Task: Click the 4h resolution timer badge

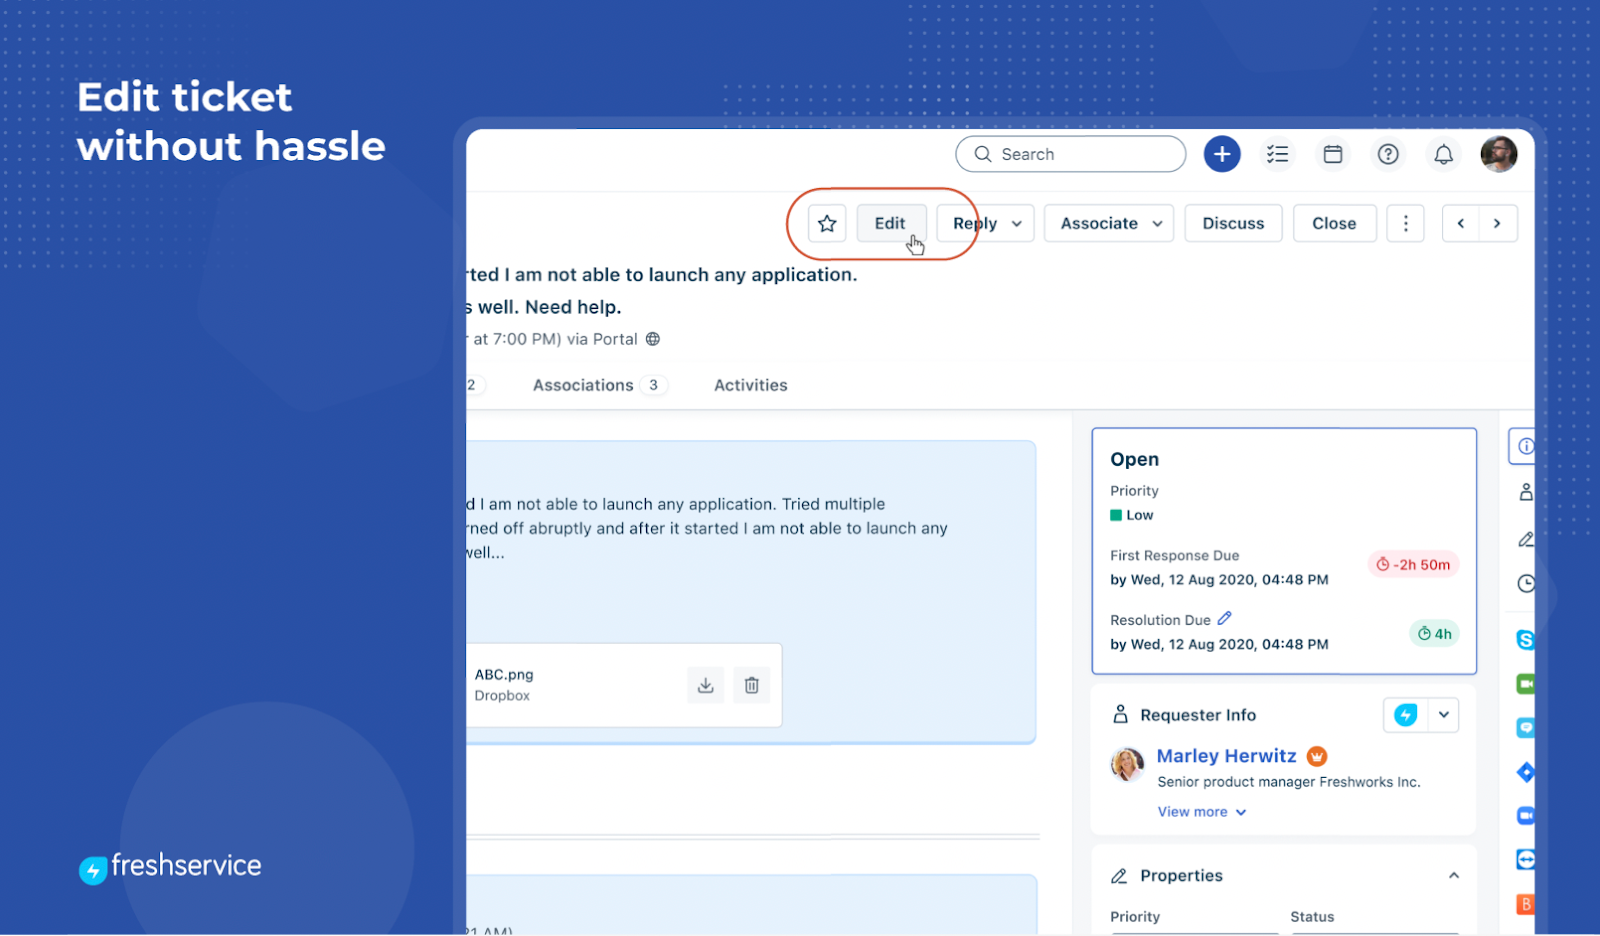Action: click(x=1435, y=634)
